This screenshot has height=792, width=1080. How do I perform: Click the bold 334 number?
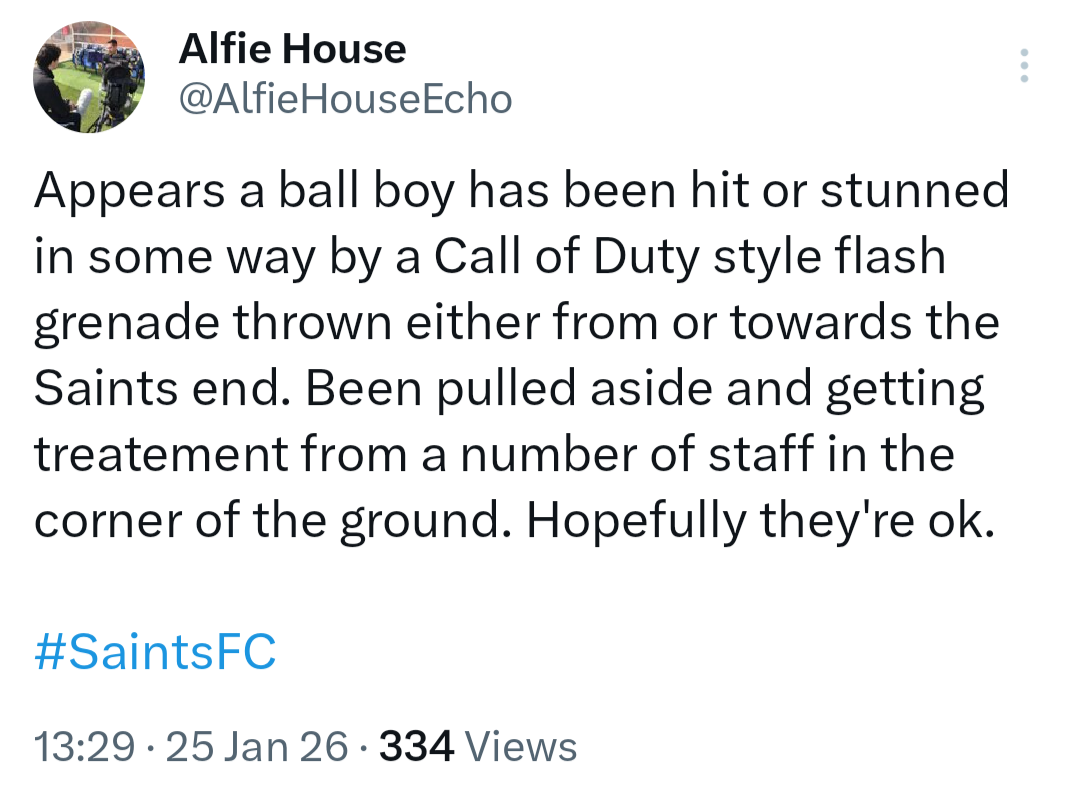[419, 746]
